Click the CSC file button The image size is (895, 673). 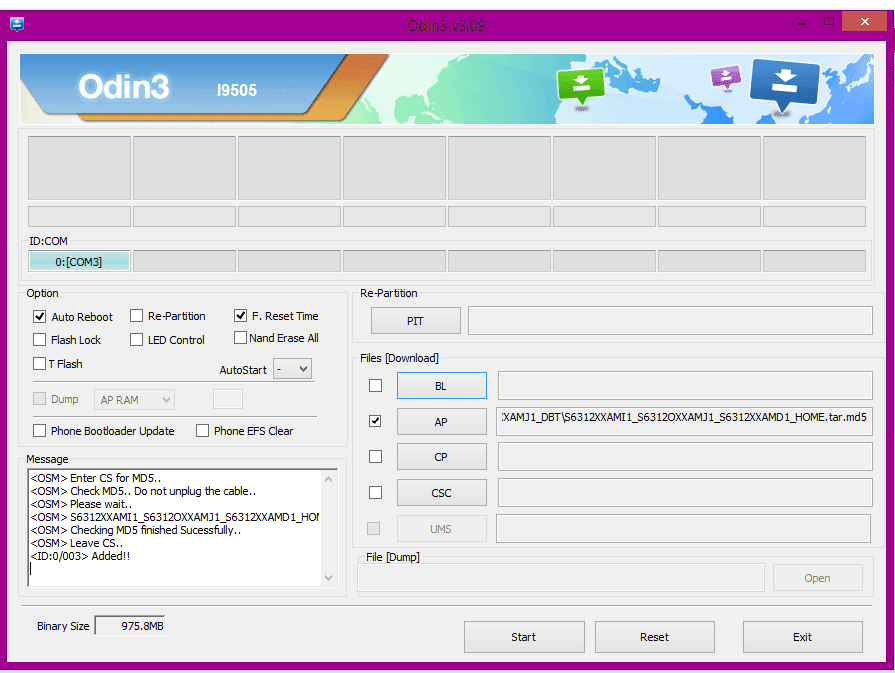pos(442,493)
